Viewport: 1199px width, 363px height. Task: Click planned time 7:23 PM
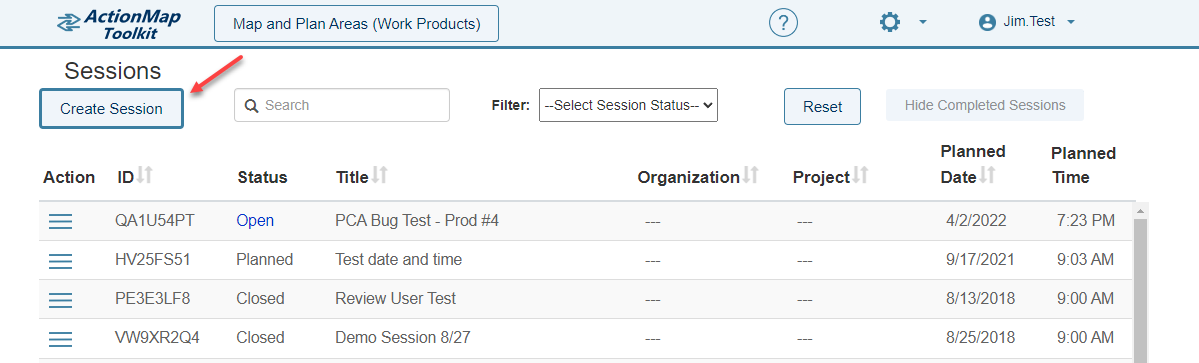pos(1086,221)
